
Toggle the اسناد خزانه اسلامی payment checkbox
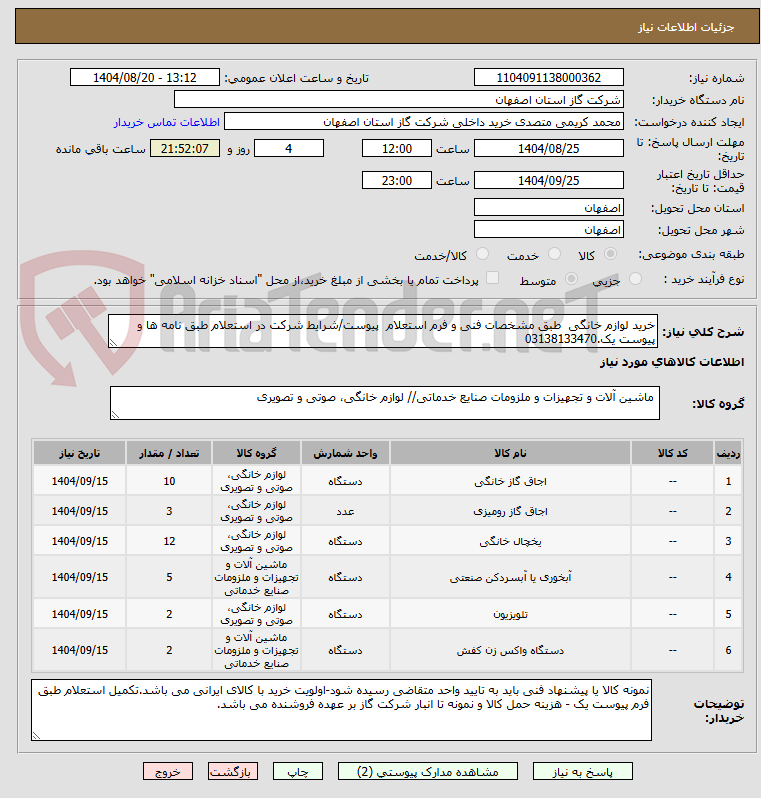[492, 278]
